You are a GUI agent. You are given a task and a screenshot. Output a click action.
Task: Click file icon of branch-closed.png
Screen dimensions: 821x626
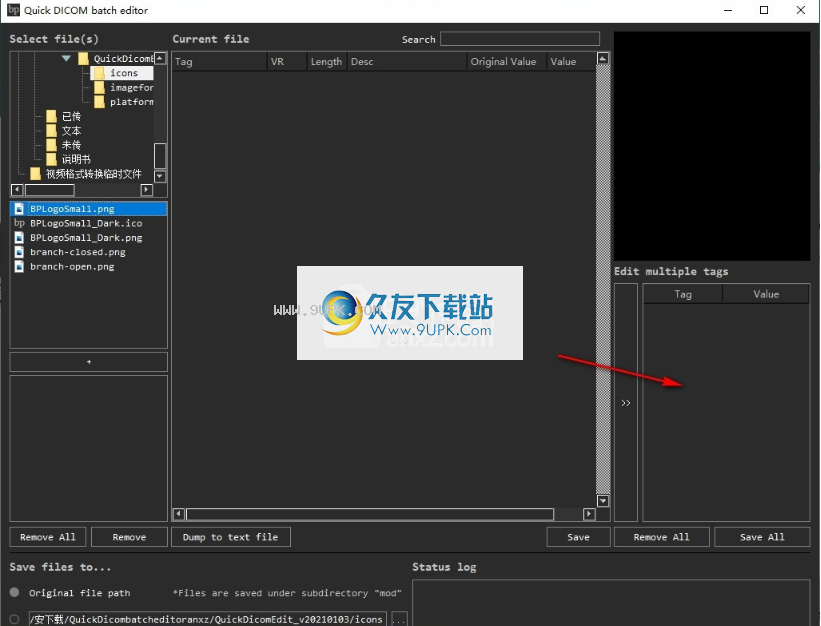(x=19, y=252)
